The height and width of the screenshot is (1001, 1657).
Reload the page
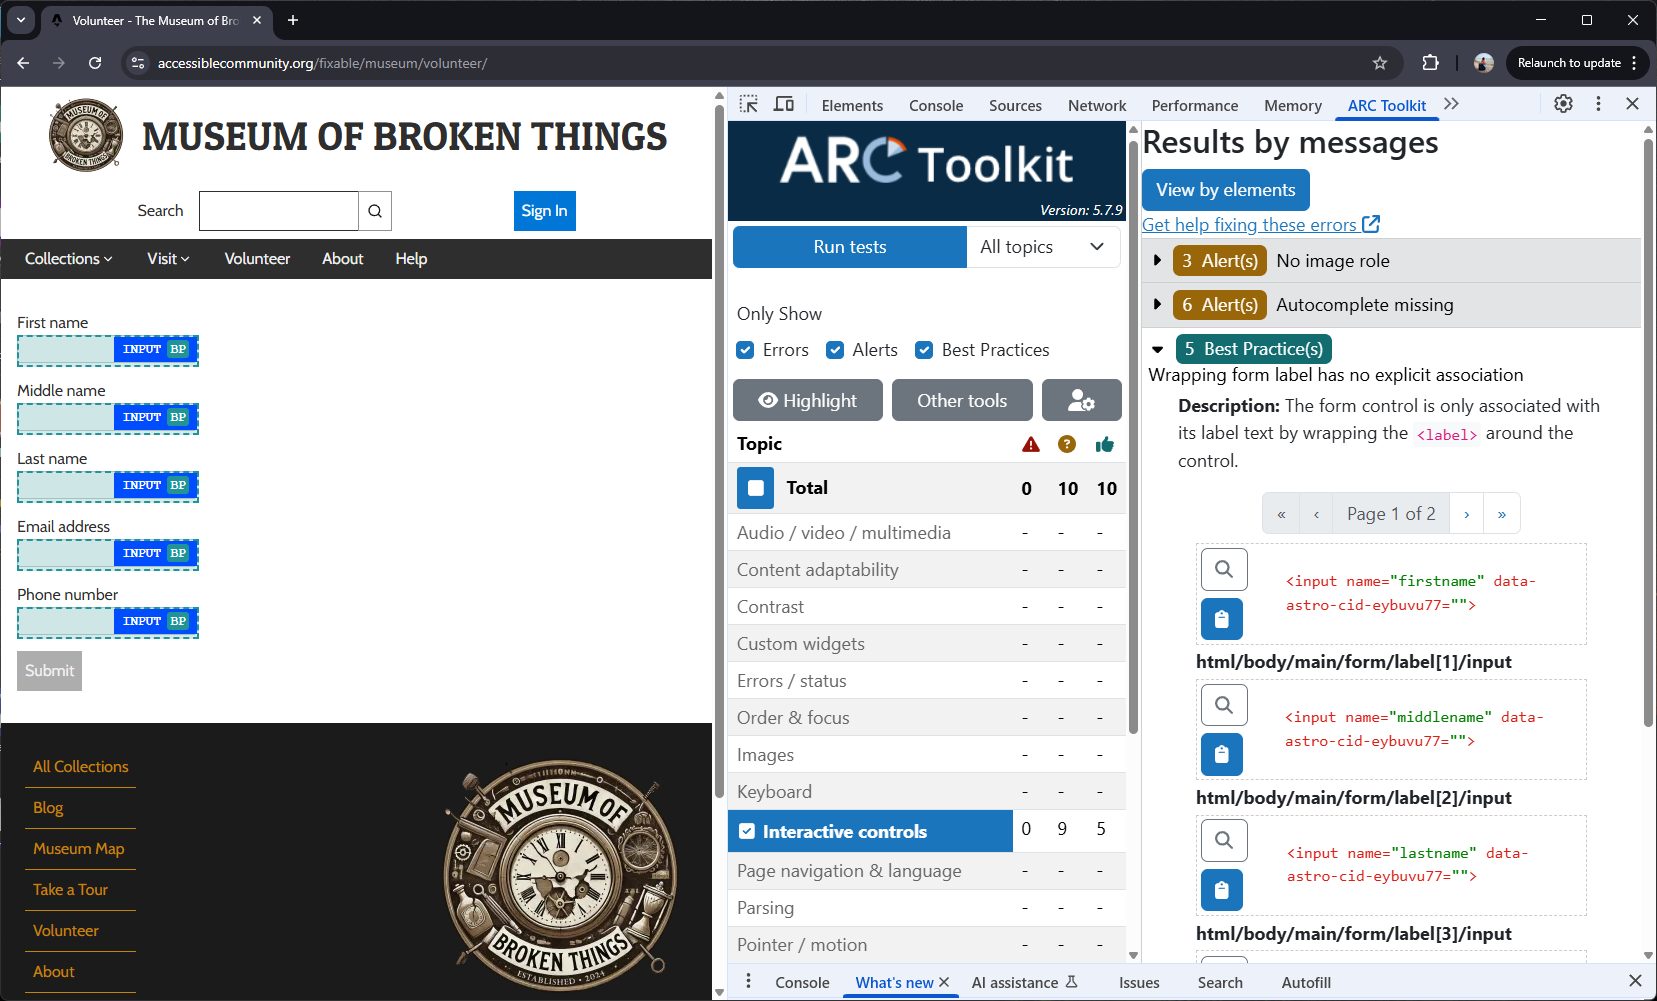pyautogui.click(x=95, y=63)
